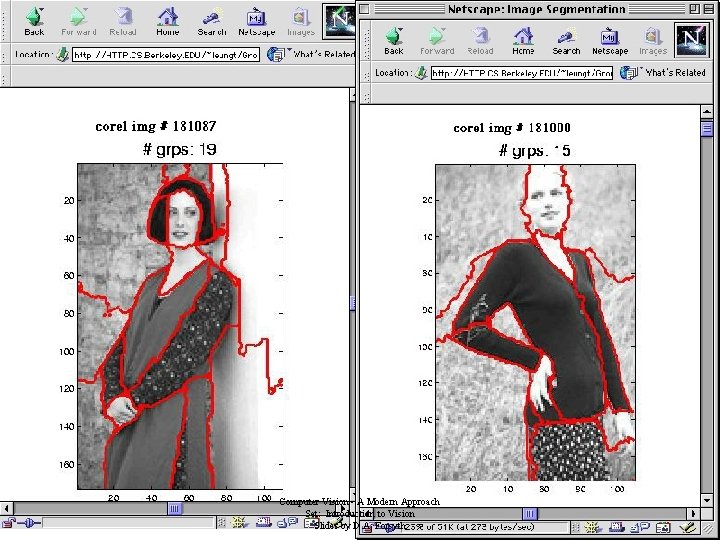Image resolution: width=720 pixels, height=540 pixels.
Task: Click the zoom box in Image Segmentation title bar
Action: click(x=694, y=9)
